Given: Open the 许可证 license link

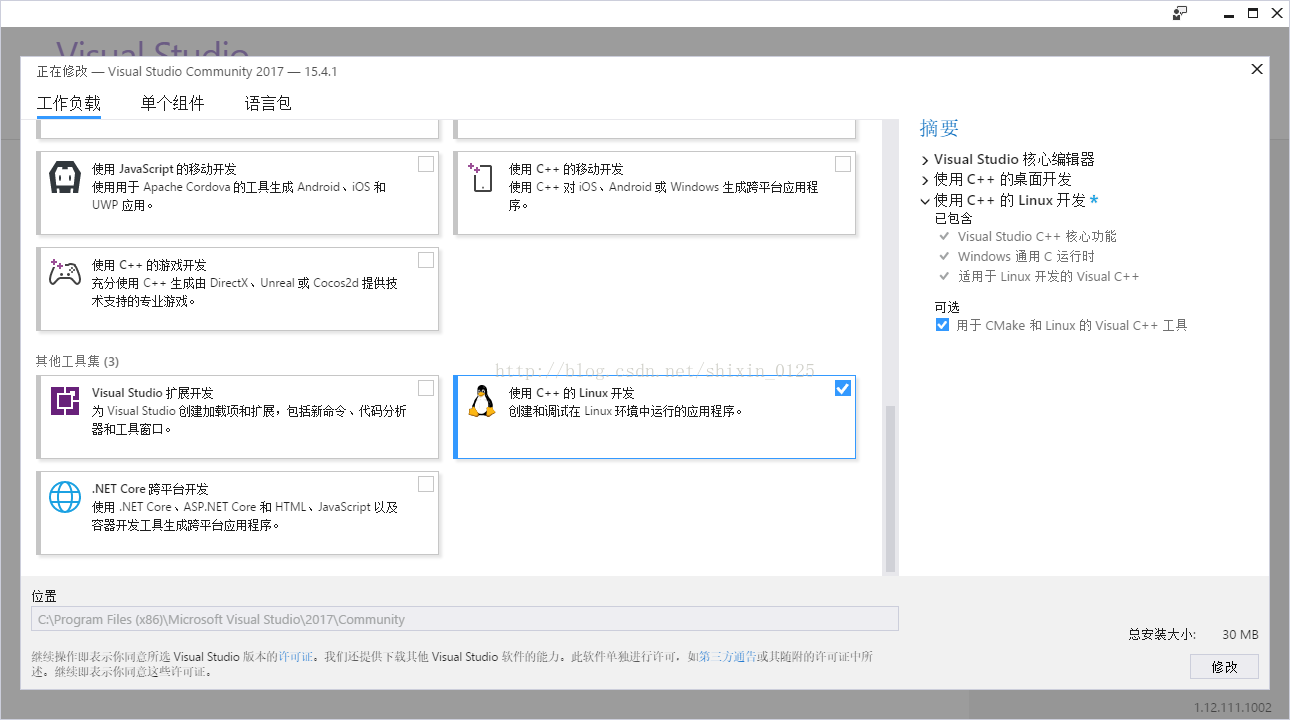Looking at the screenshot, I should [296, 657].
